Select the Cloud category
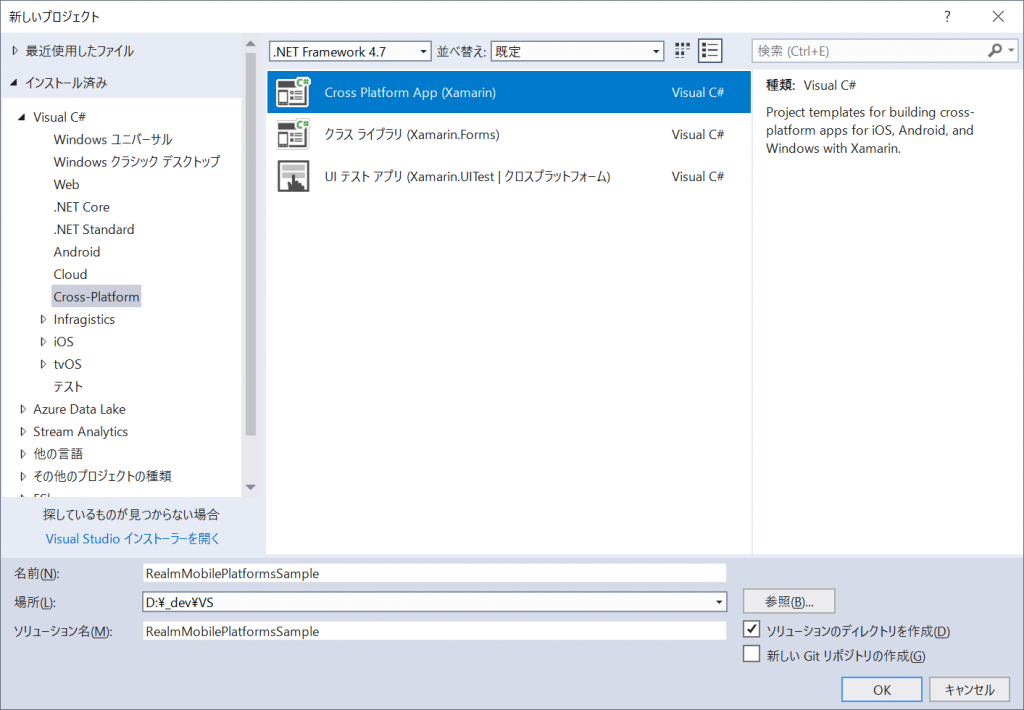The width and height of the screenshot is (1024, 710). click(70, 274)
